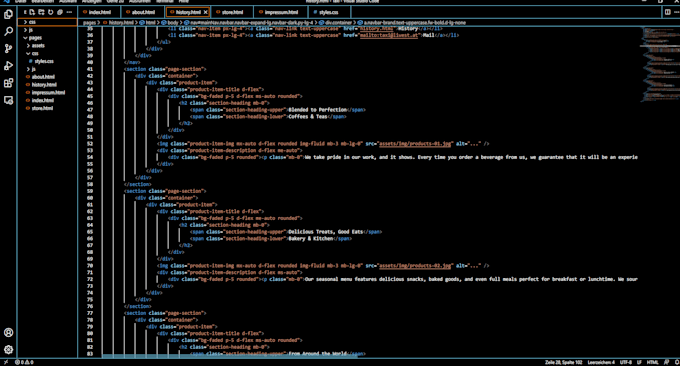Follow the products-02.jpg image path link
680x366 pixels.
pos(415,265)
